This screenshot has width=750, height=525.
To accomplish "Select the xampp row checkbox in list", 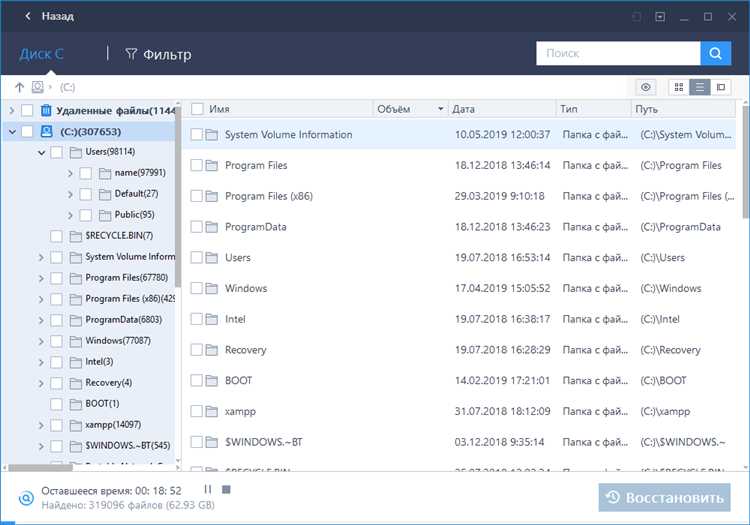I will pos(197,411).
